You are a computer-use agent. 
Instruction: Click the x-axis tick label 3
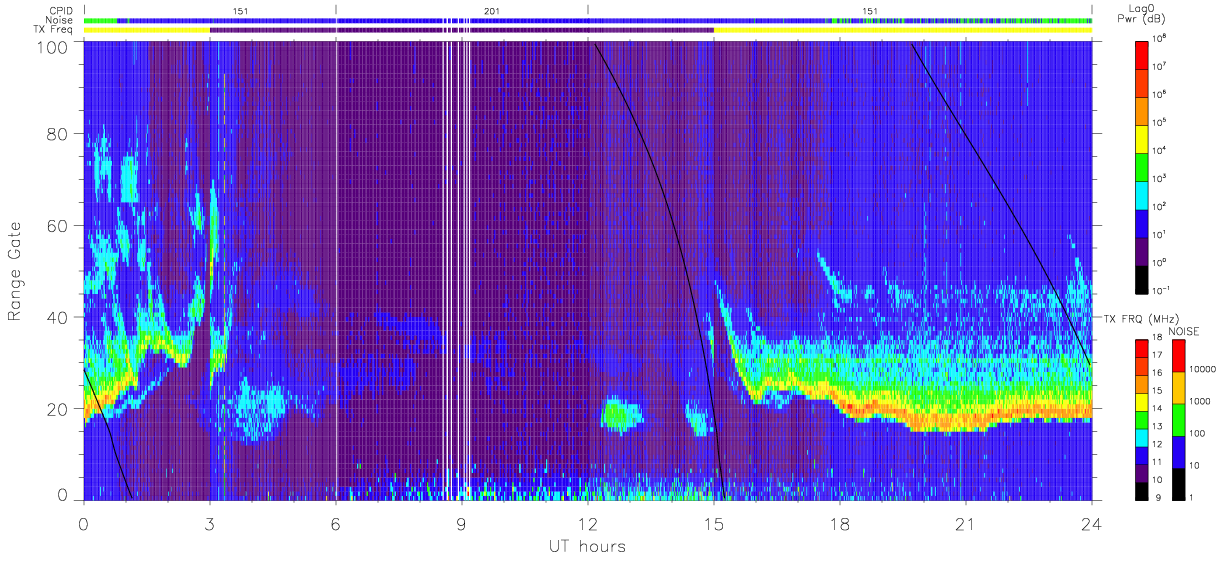(x=210, y=523)
